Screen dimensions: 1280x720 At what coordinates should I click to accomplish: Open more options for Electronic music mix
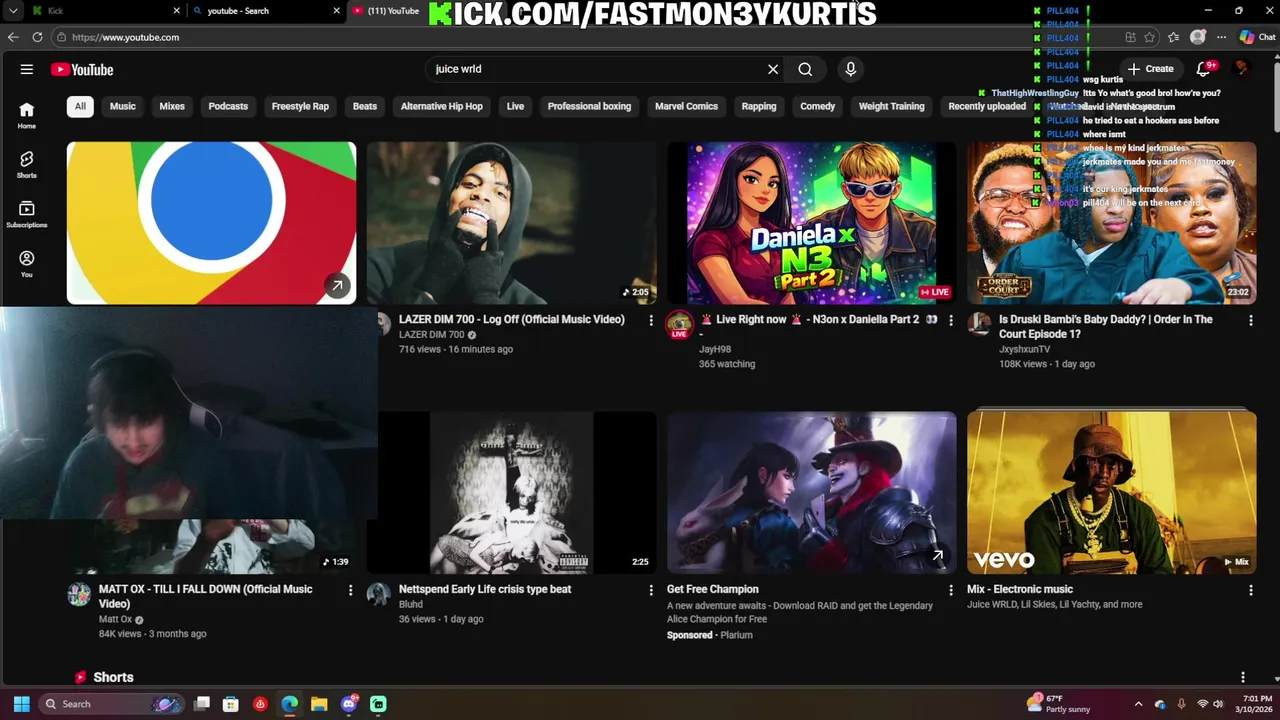click(x=1250, y=591)
